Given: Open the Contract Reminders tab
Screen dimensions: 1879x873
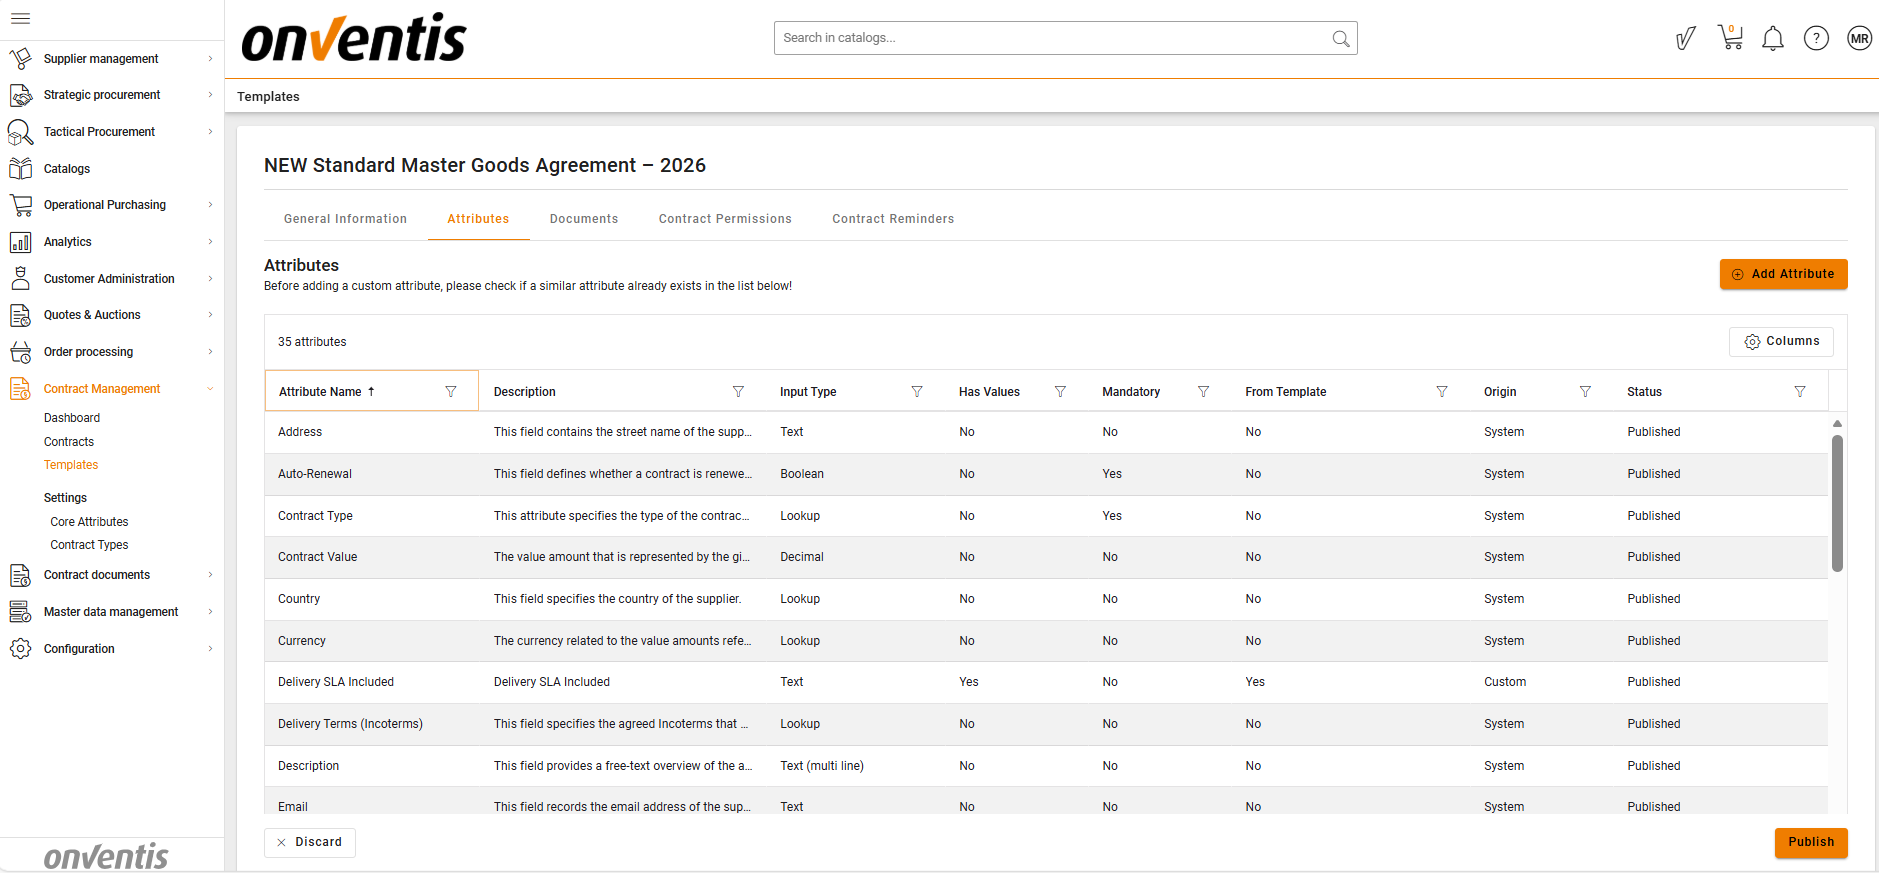Looking at the screenshot, I should 893,219.
